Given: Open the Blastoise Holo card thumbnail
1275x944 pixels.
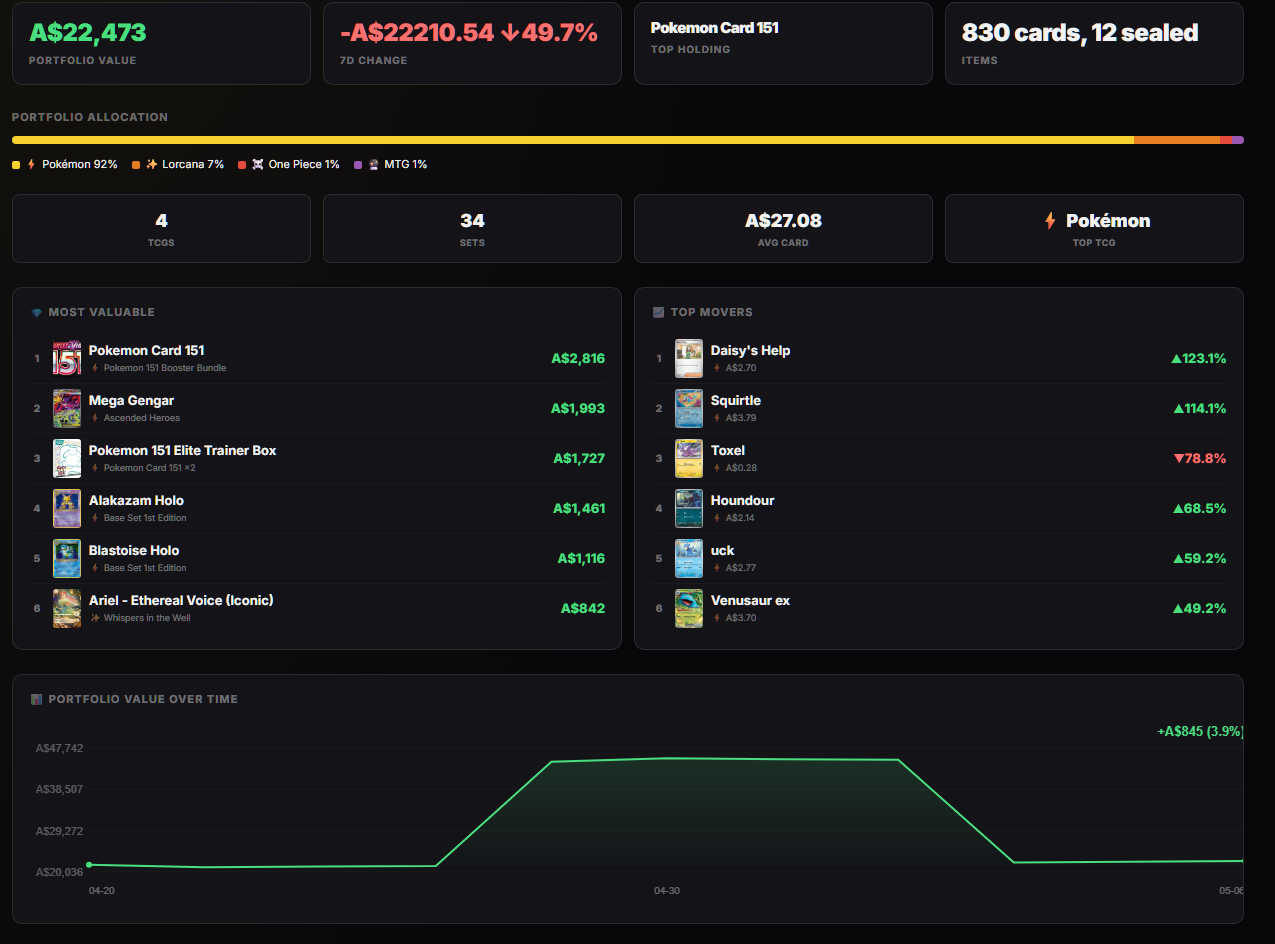Looking at the screenshot, I should point(67,558).
